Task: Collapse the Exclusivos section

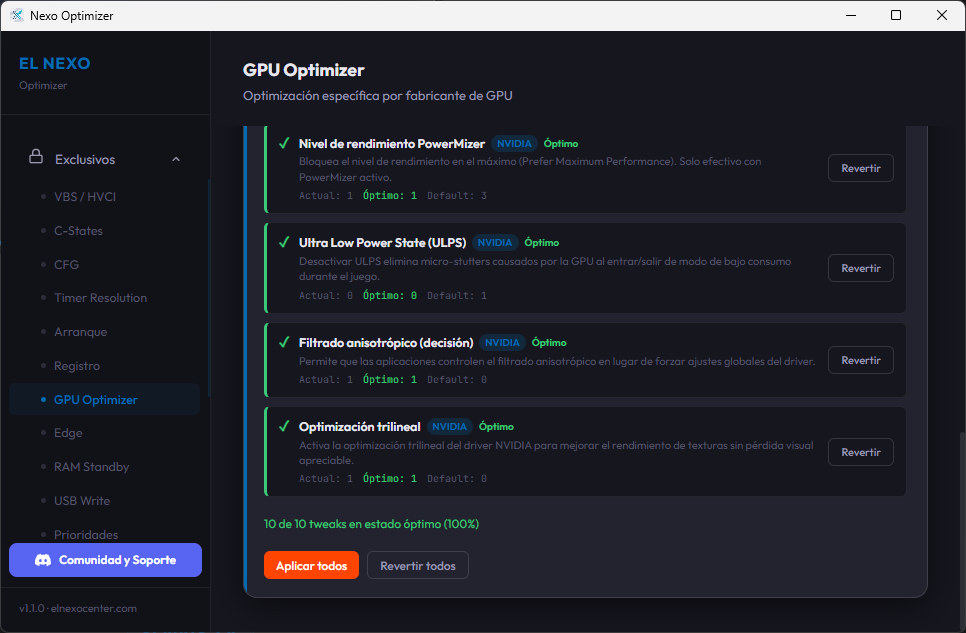Action: pos(176,159)
